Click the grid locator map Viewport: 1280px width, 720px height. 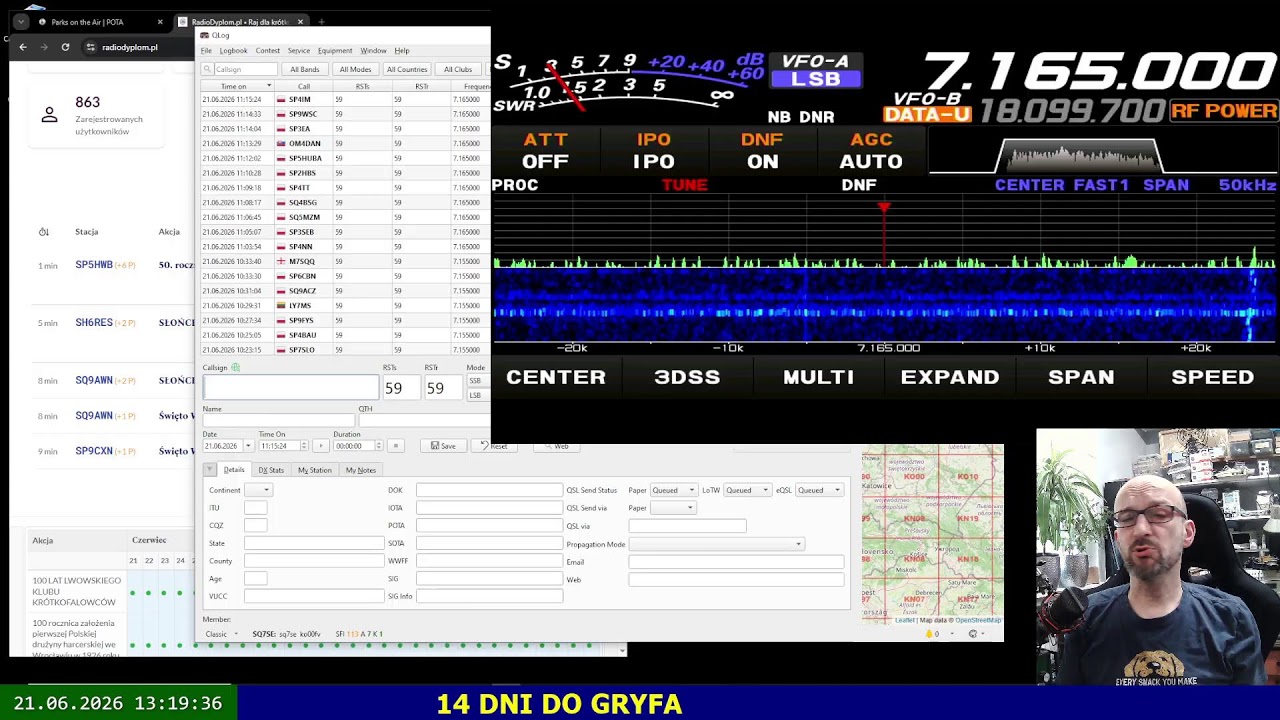[x=932, y=533]
